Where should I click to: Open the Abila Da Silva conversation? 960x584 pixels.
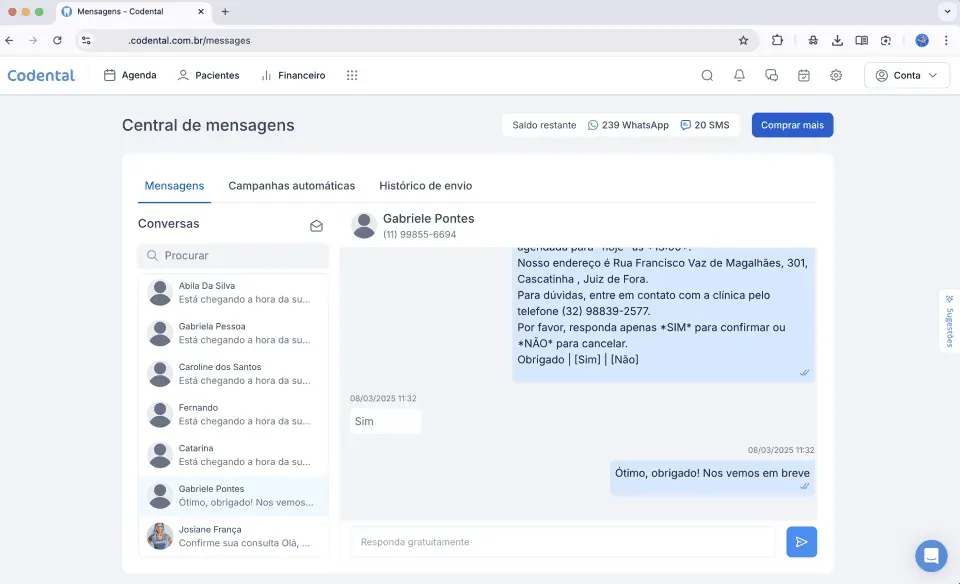click(x=233, y=293)
